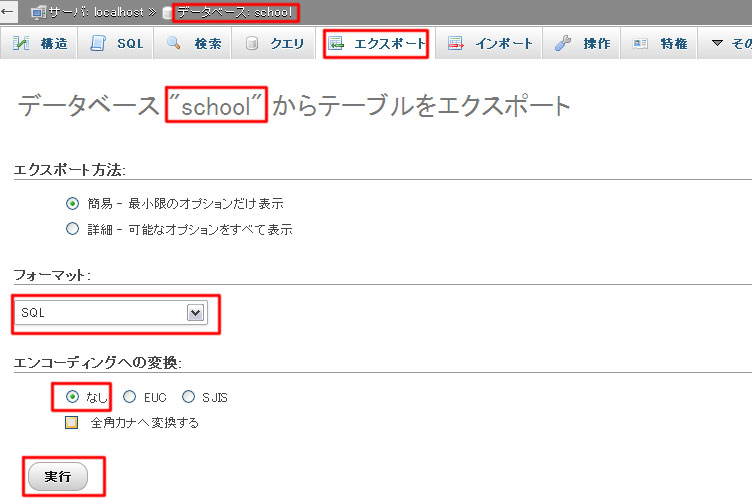The image size is (752, 499).
Task: Choose なし encoding radio button
Action: (x=72, y=396)
